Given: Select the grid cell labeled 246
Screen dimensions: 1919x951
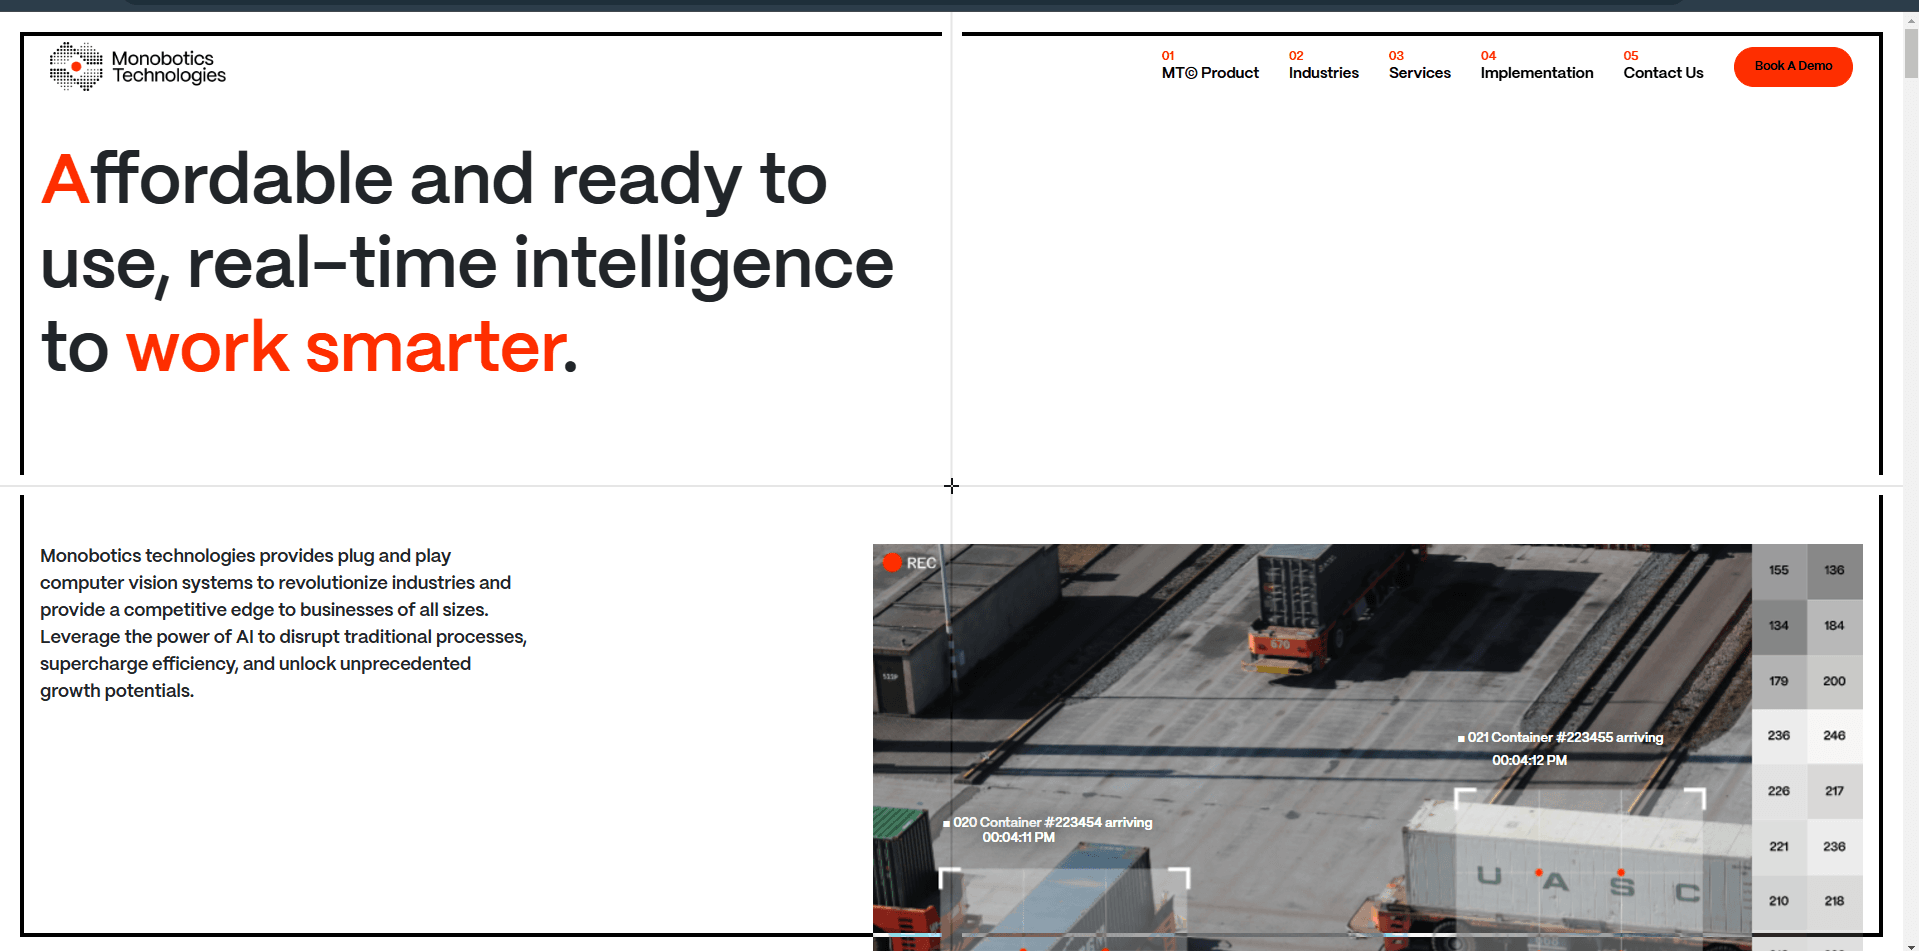Looking at the screenshot, I should coord(1834,736).
